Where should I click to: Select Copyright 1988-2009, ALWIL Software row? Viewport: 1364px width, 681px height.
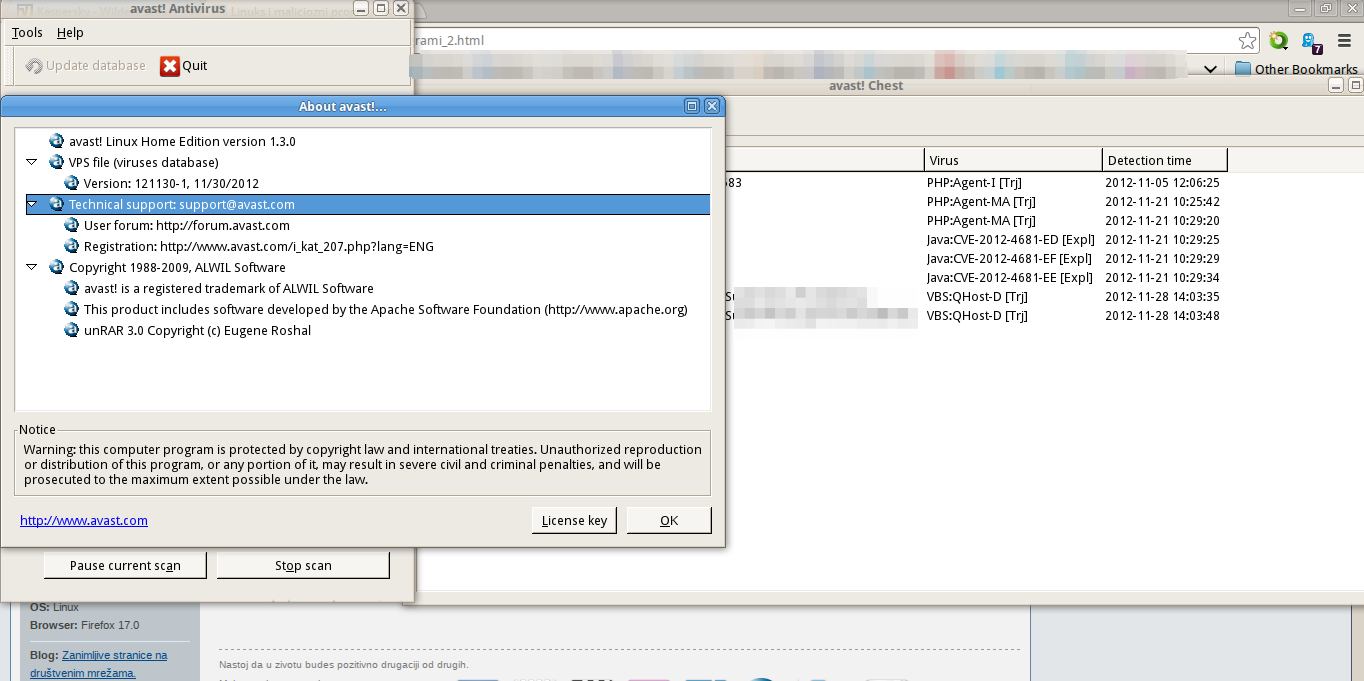coord(177,267)
